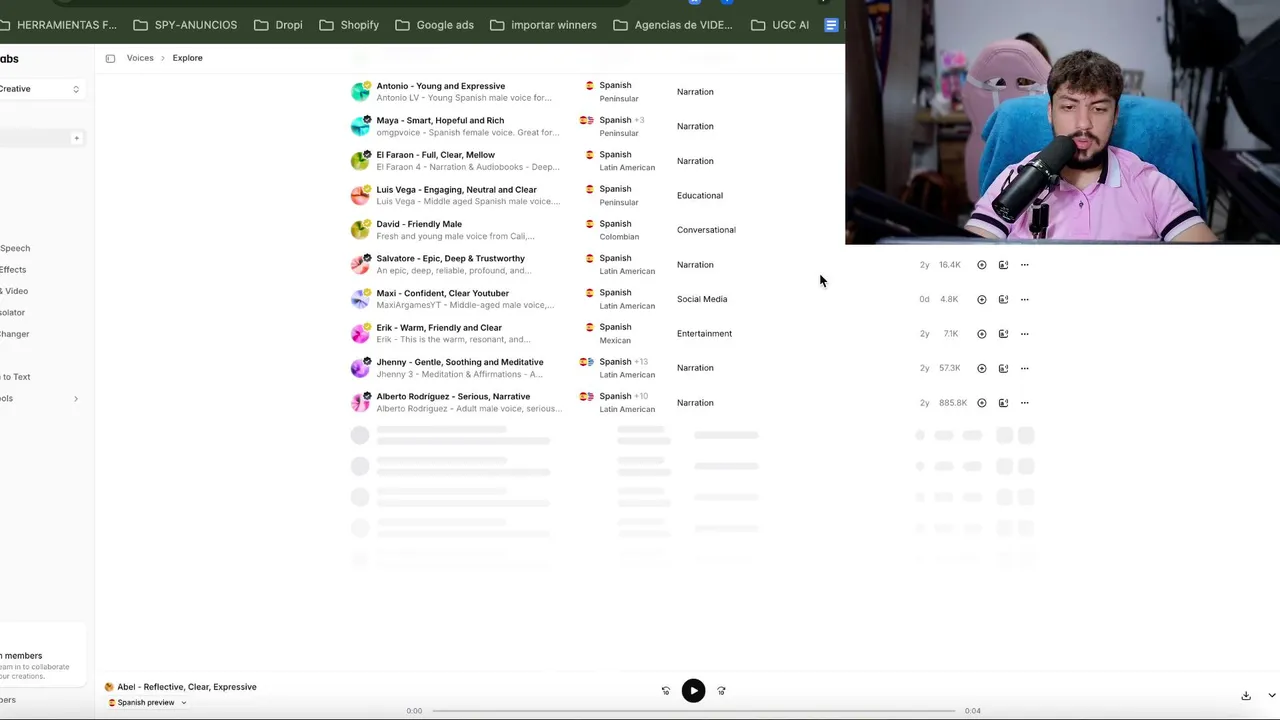1280x720 pixels.
Task: Add Jhenny voice using its plus circle icon
Action: [x=981, y=368]
